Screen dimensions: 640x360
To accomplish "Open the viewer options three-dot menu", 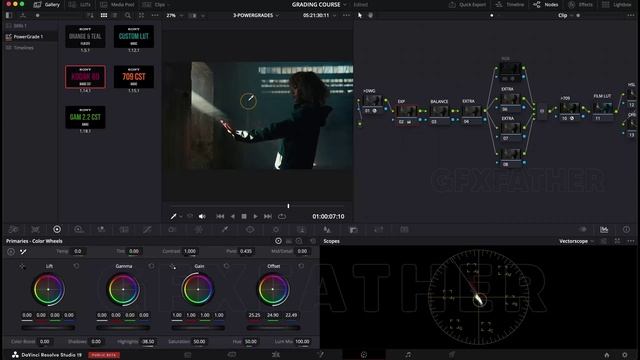I will click(347, 16).
